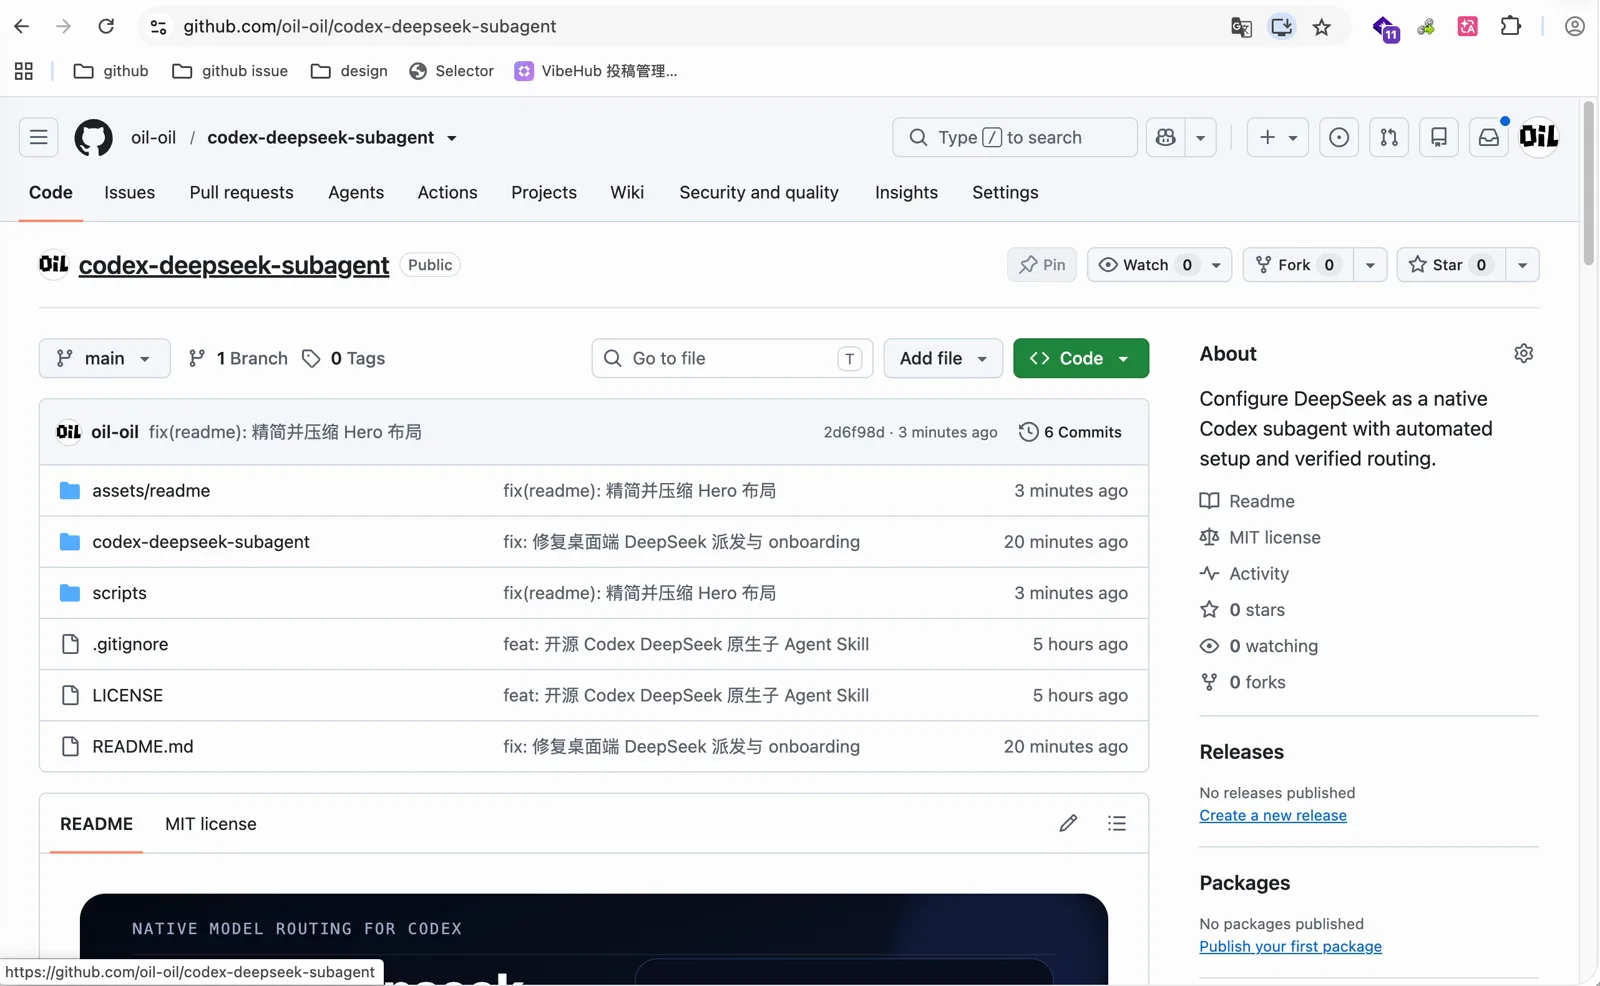Open the Issues circle icon in header
1600x986 pixels.
click(1339, 137)
